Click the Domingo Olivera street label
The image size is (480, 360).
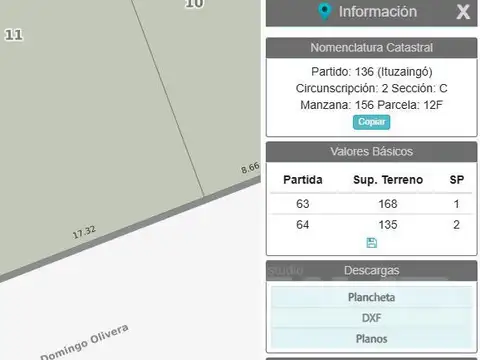click(x=84, y=342)
